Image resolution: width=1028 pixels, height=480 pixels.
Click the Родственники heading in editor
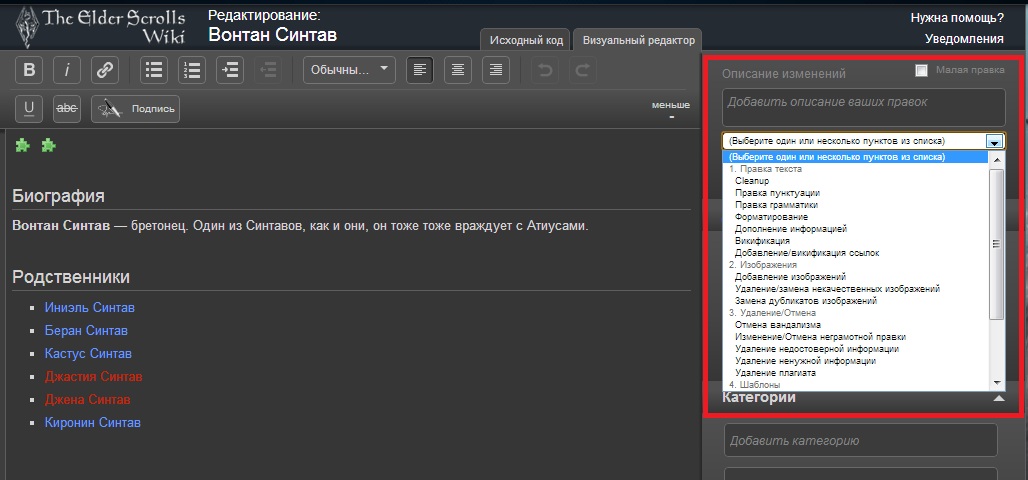71,277
